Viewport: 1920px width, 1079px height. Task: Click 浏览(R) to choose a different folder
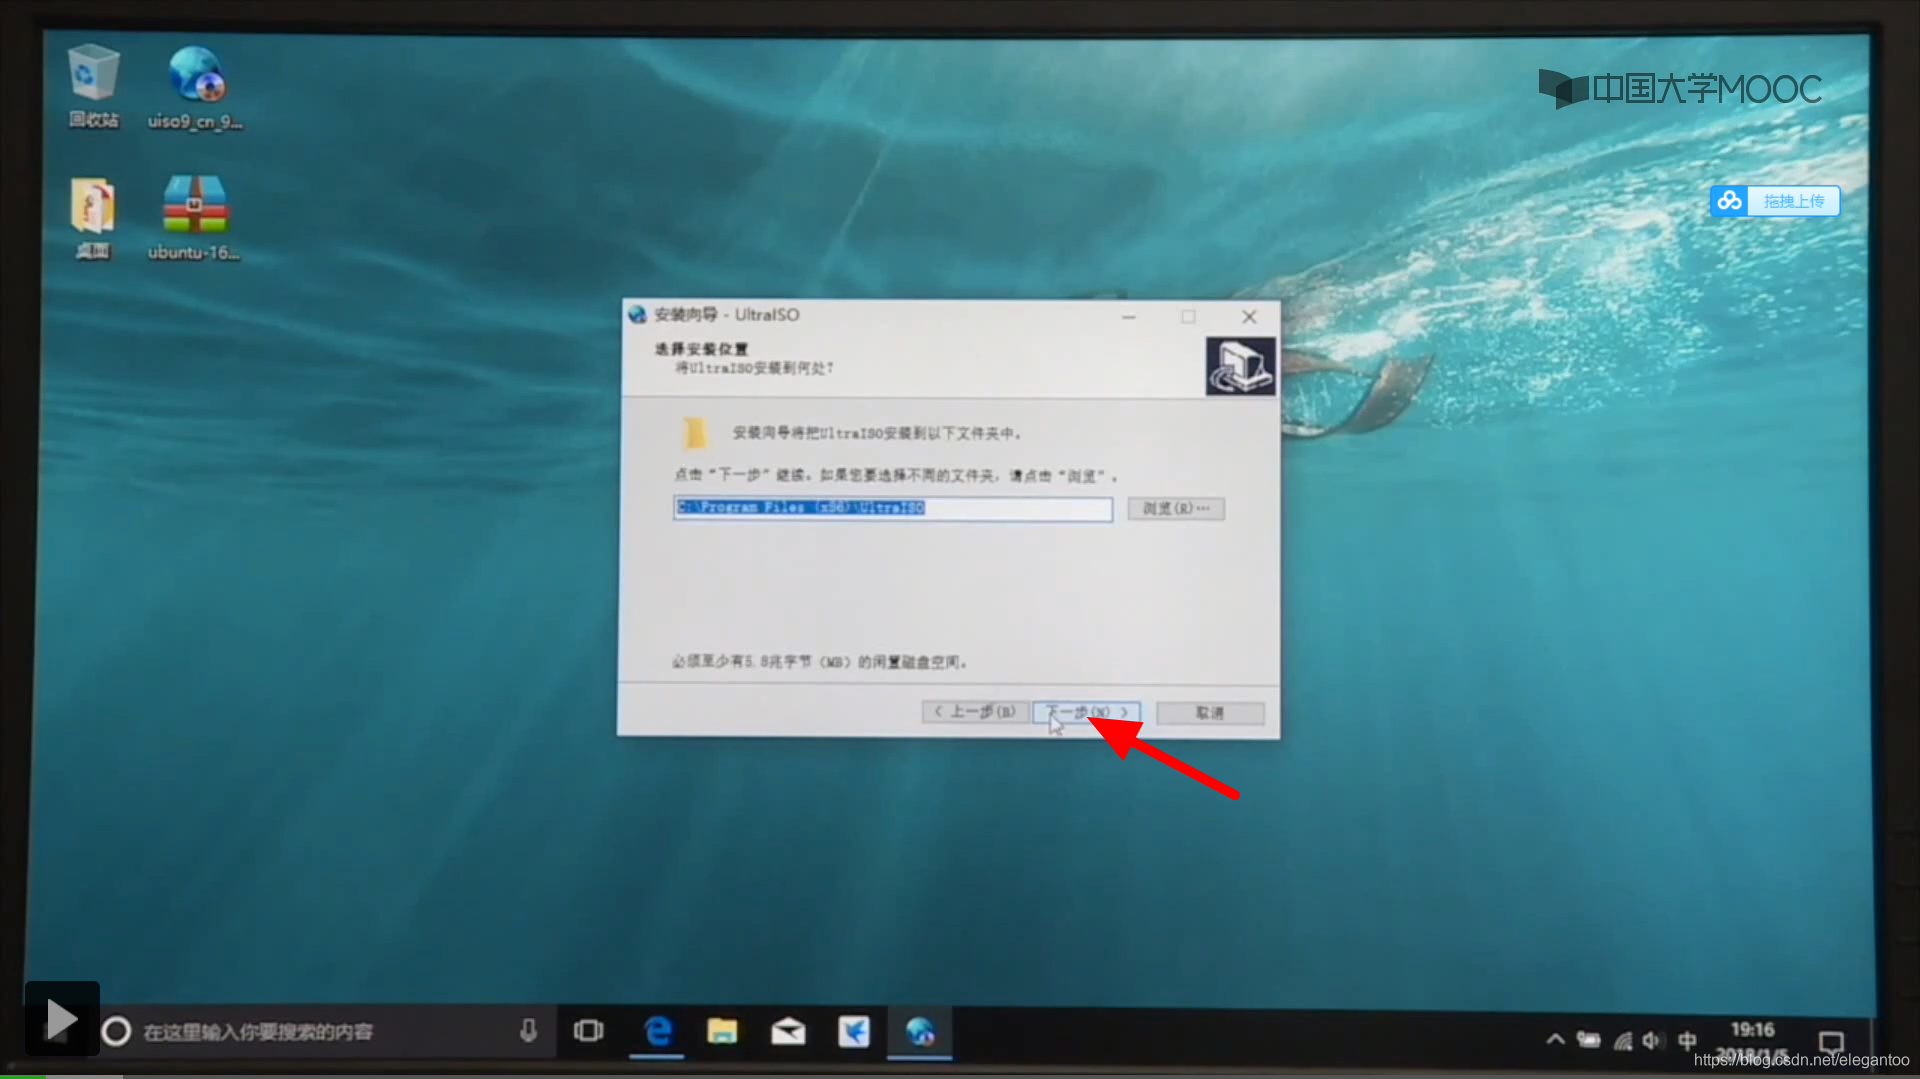1175,508
